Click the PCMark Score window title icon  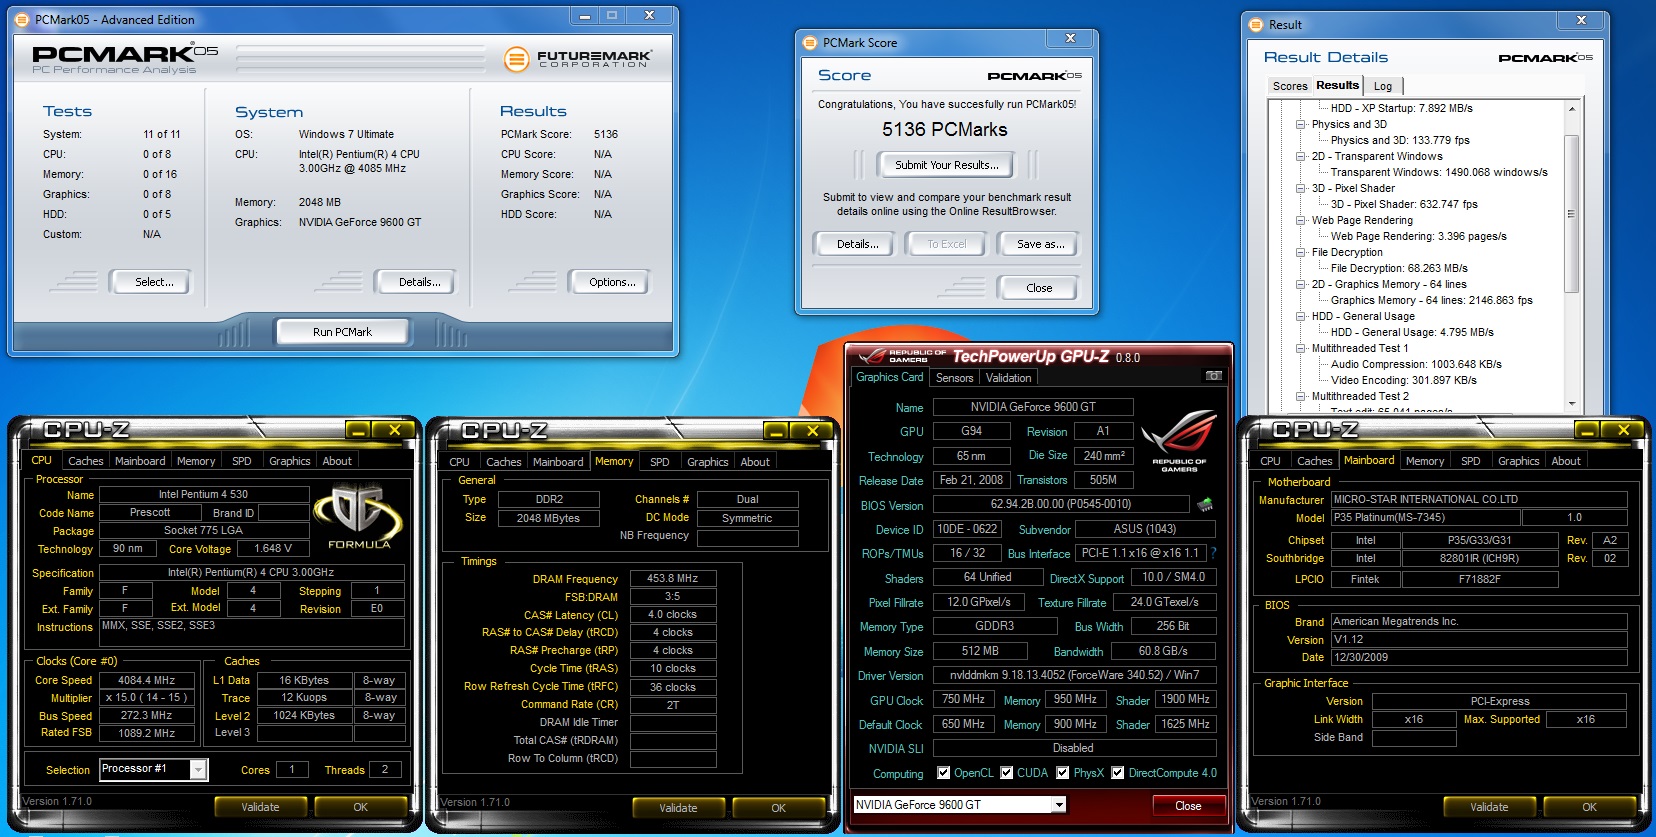(x=811, y=42)
